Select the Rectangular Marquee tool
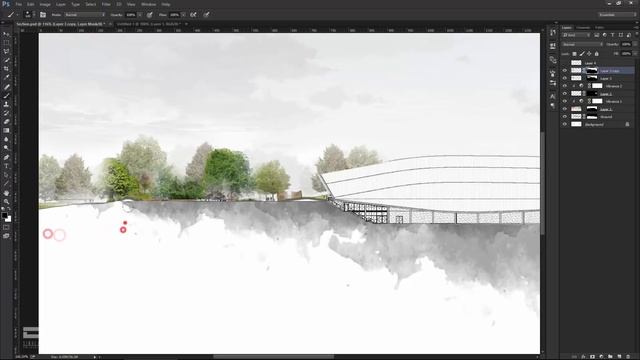Viewport: 640px width, 360px height. point(6,43)
